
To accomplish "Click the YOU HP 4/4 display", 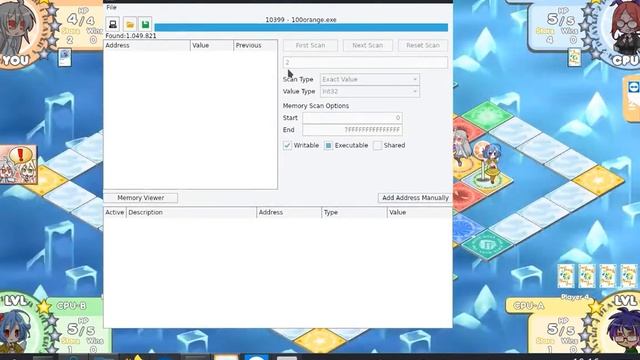I will tap(81, 18).
